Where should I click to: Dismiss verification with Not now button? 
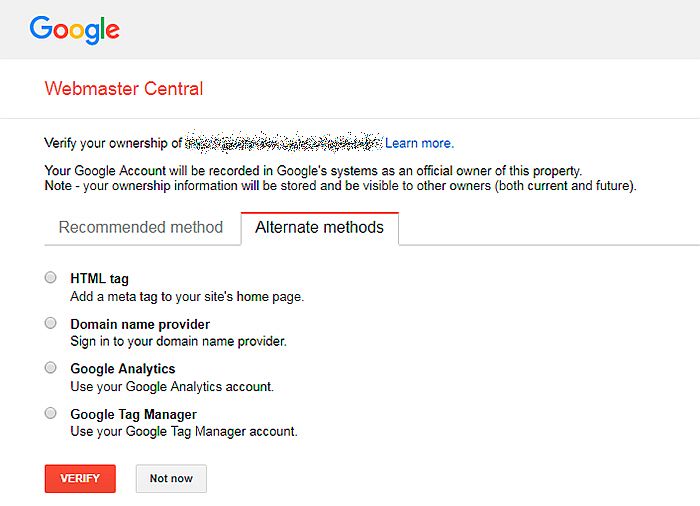pyautogui.click(x=171, y=479)
